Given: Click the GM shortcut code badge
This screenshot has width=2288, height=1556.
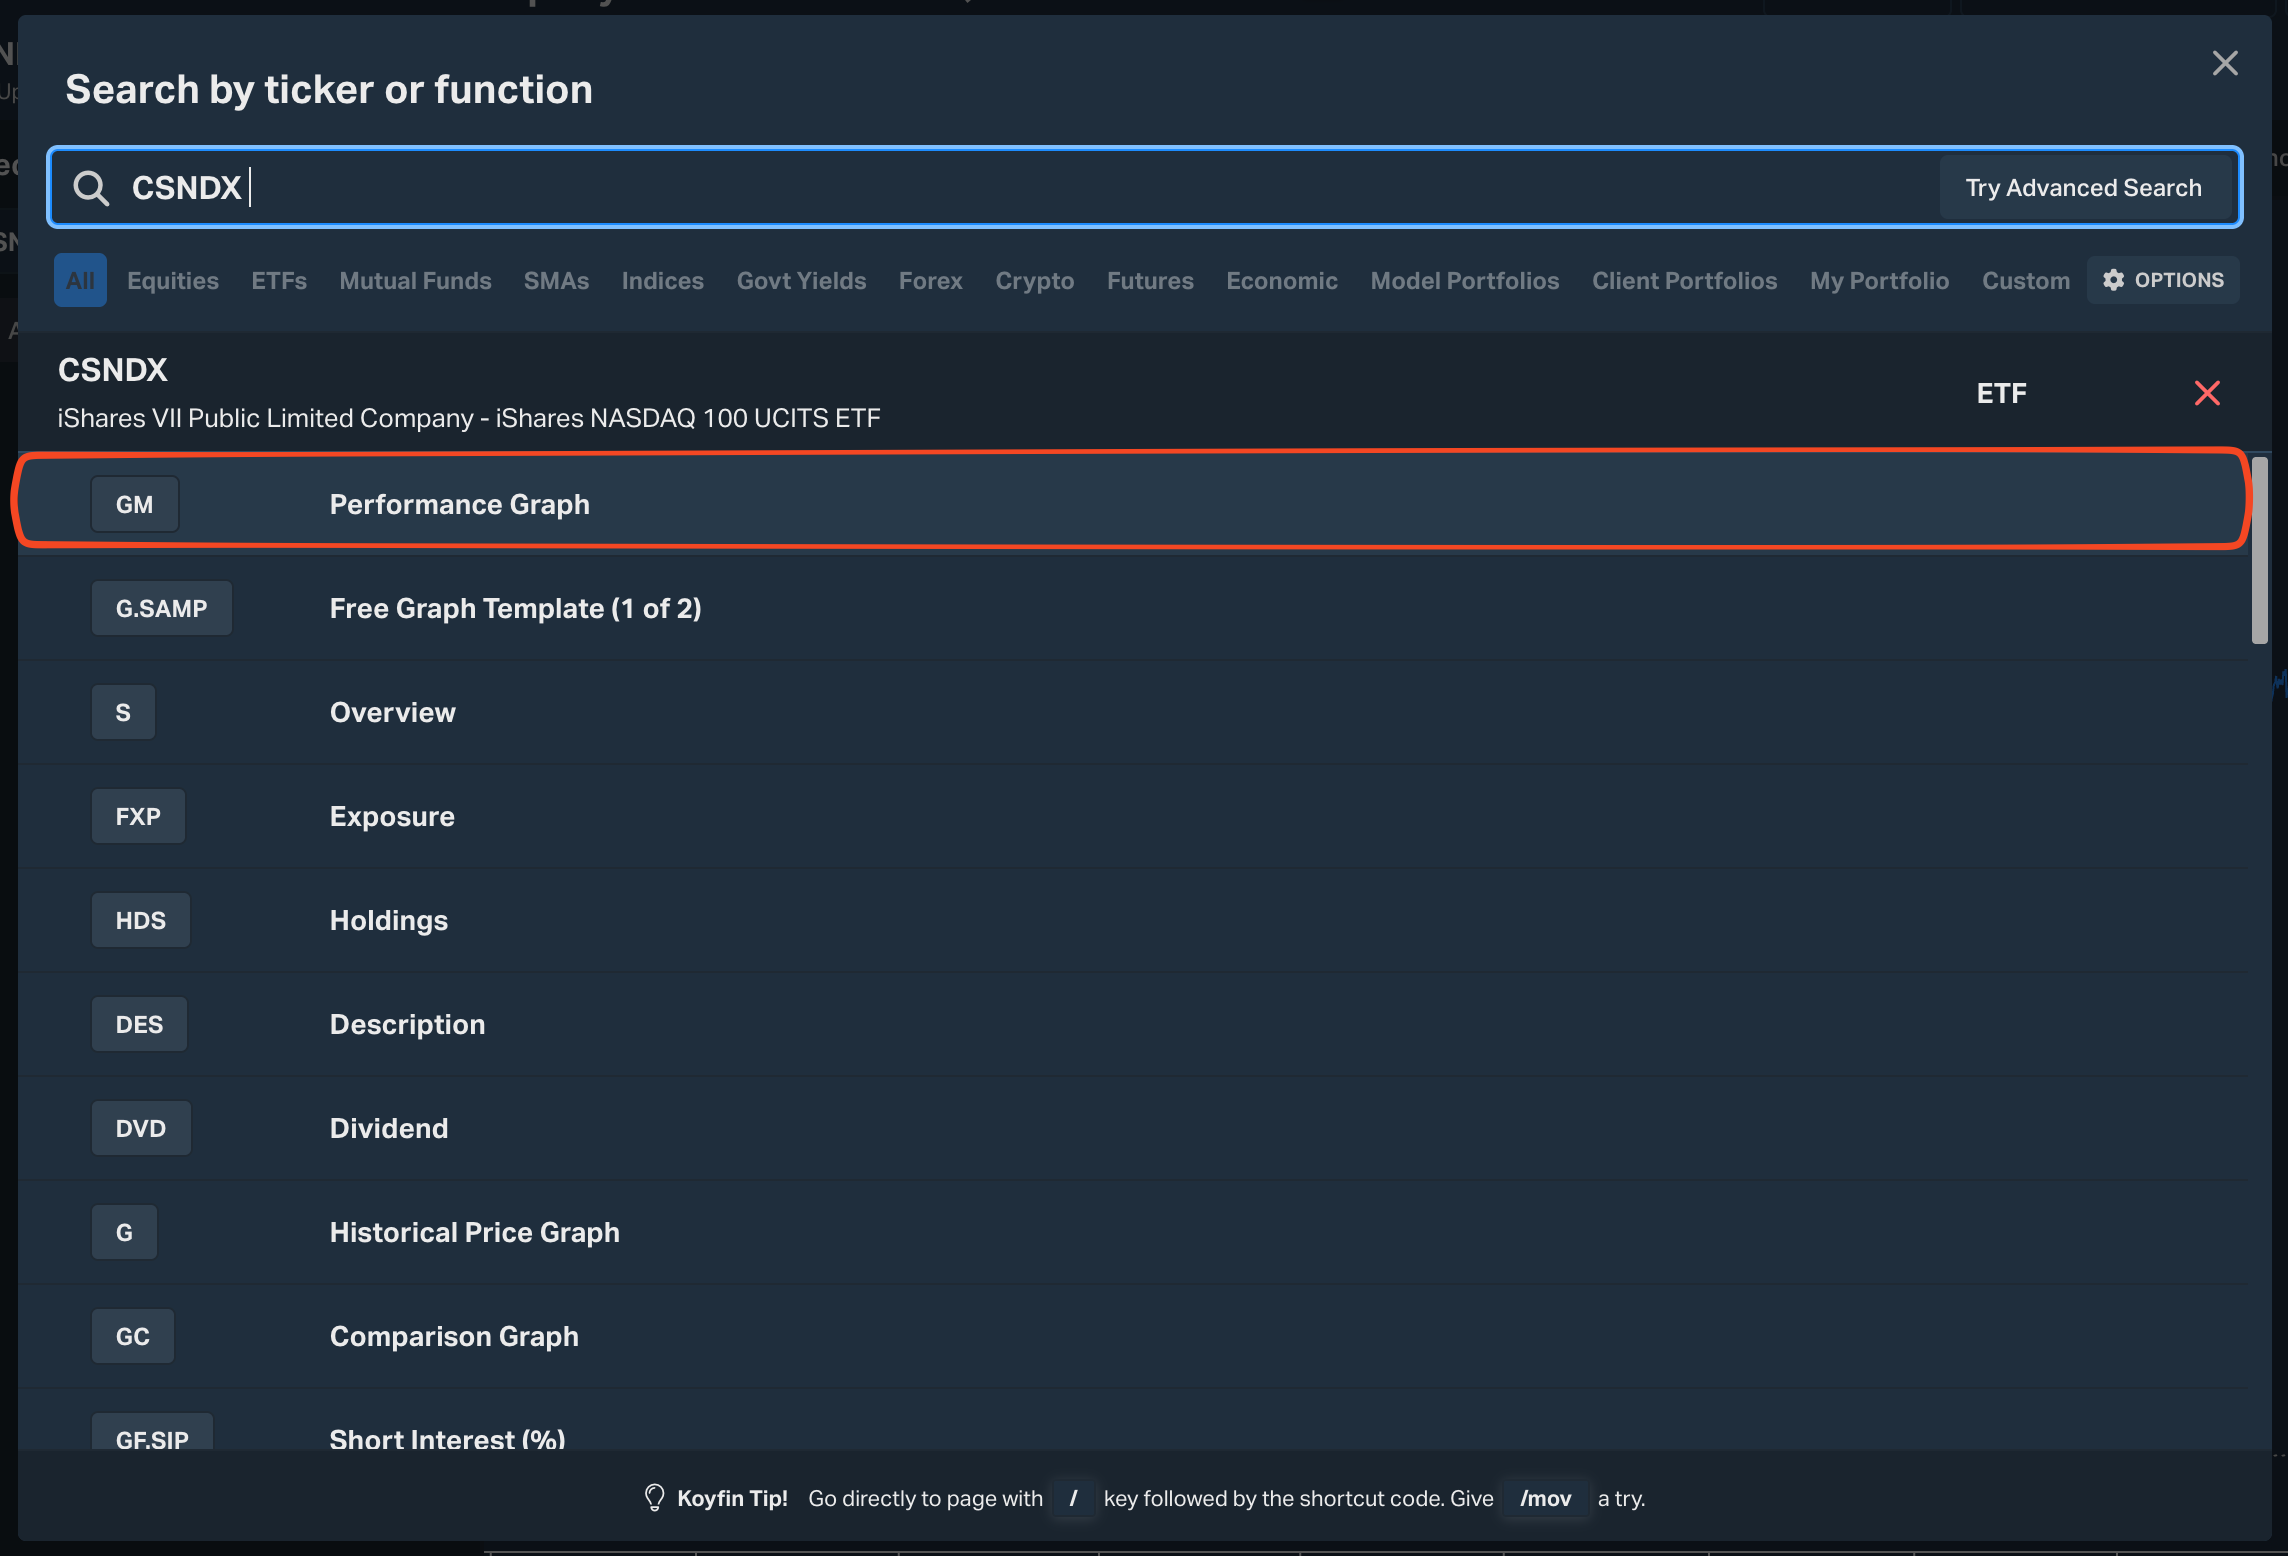Looking at the screenshot, I should 135,504.
